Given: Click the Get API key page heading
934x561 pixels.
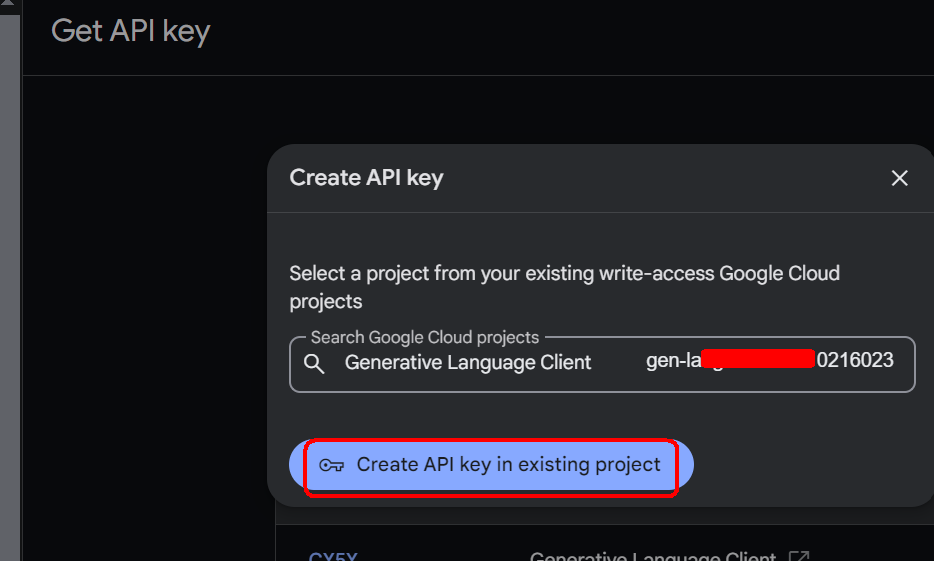Looking at the screenshot, I should [x=130, y=31].
